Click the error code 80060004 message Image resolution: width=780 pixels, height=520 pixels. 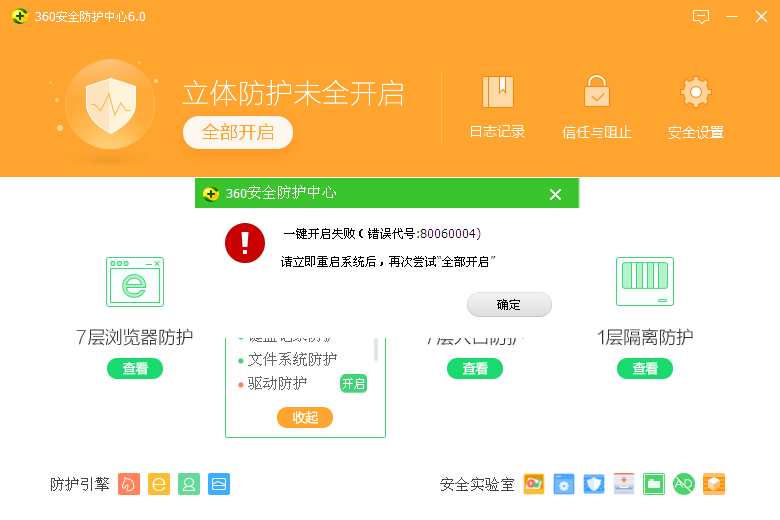point(382,233)
